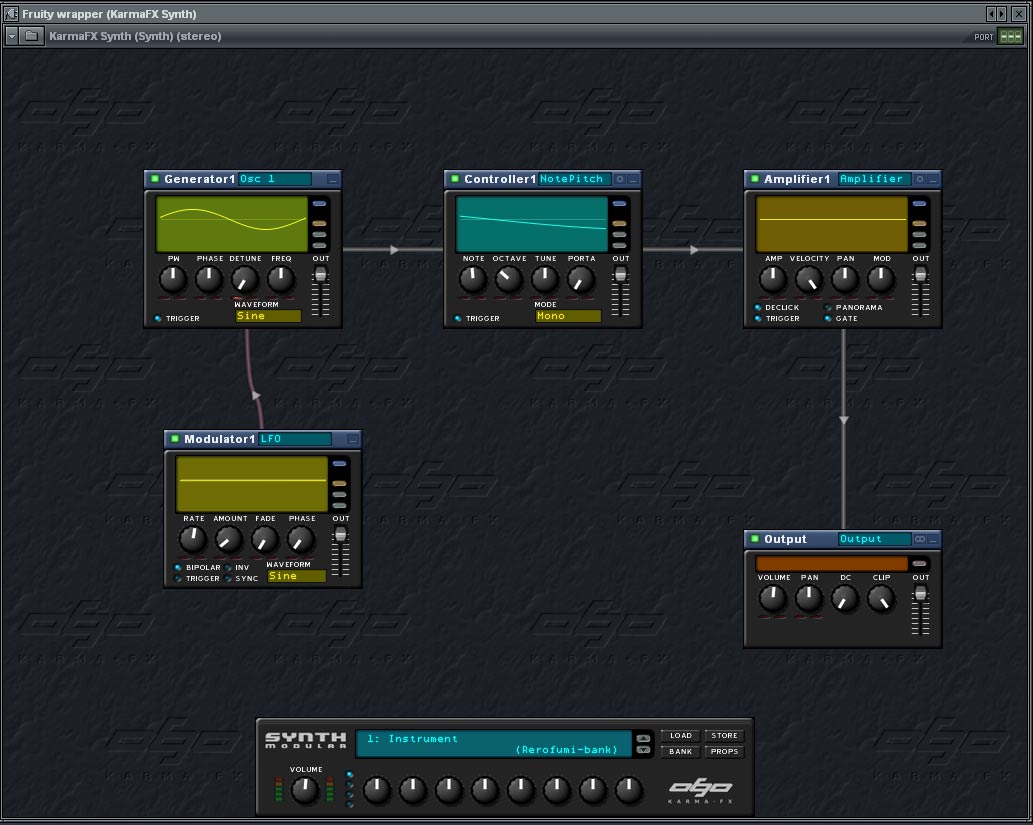Click Generator1 DETUNE knob

(x=245, y=280)
